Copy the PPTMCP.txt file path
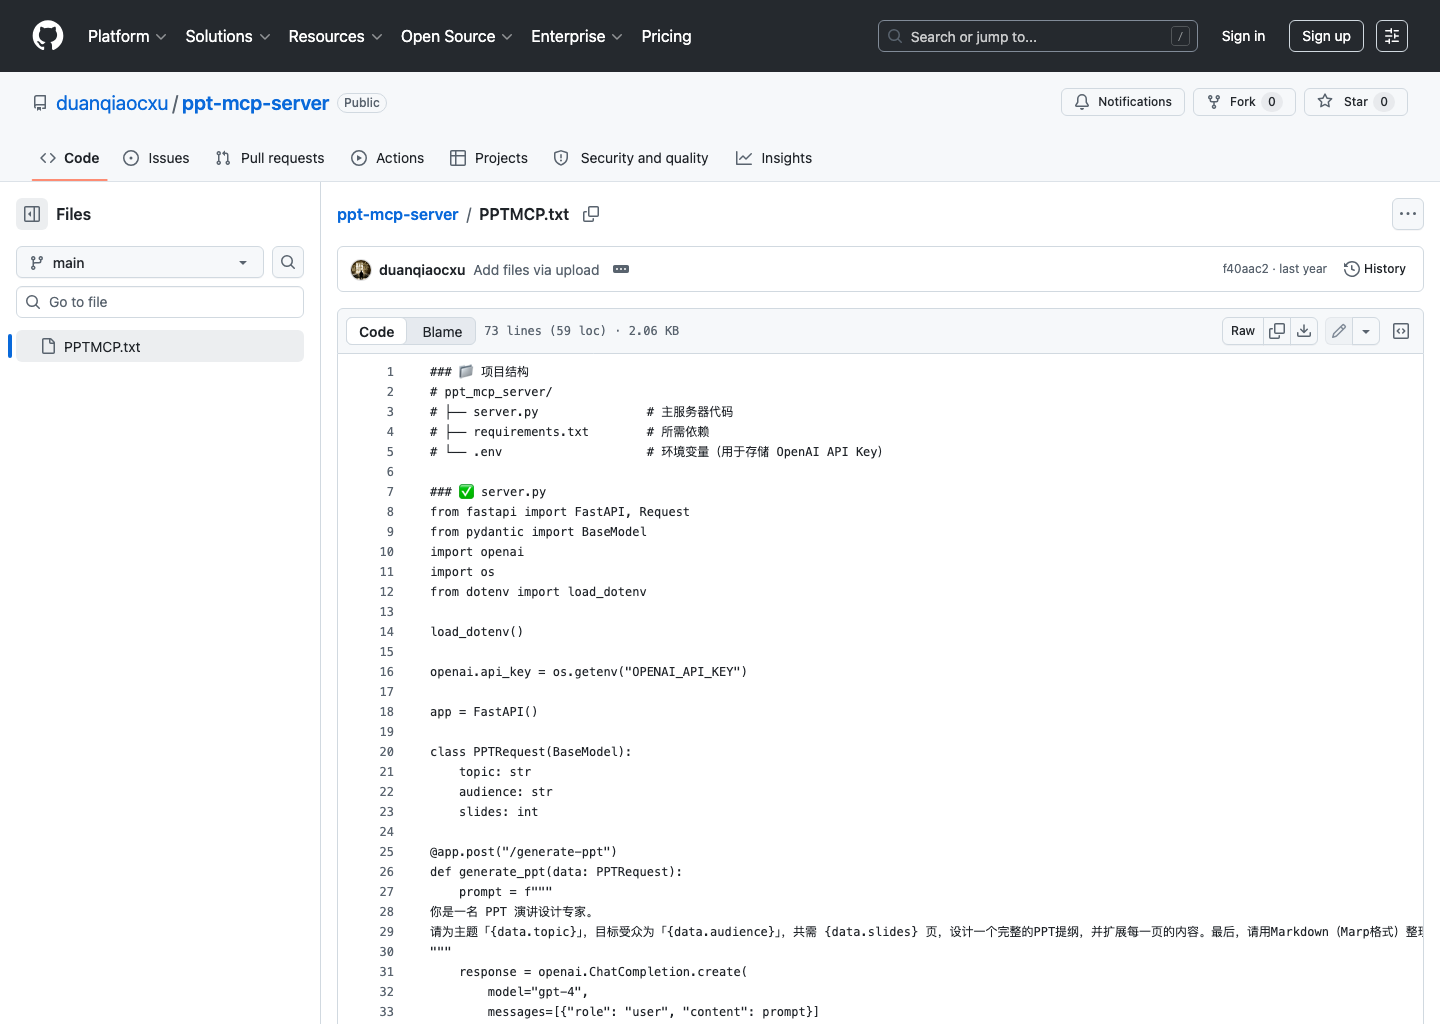This screenshot has height=1024, width=1440. click(591, 214)
